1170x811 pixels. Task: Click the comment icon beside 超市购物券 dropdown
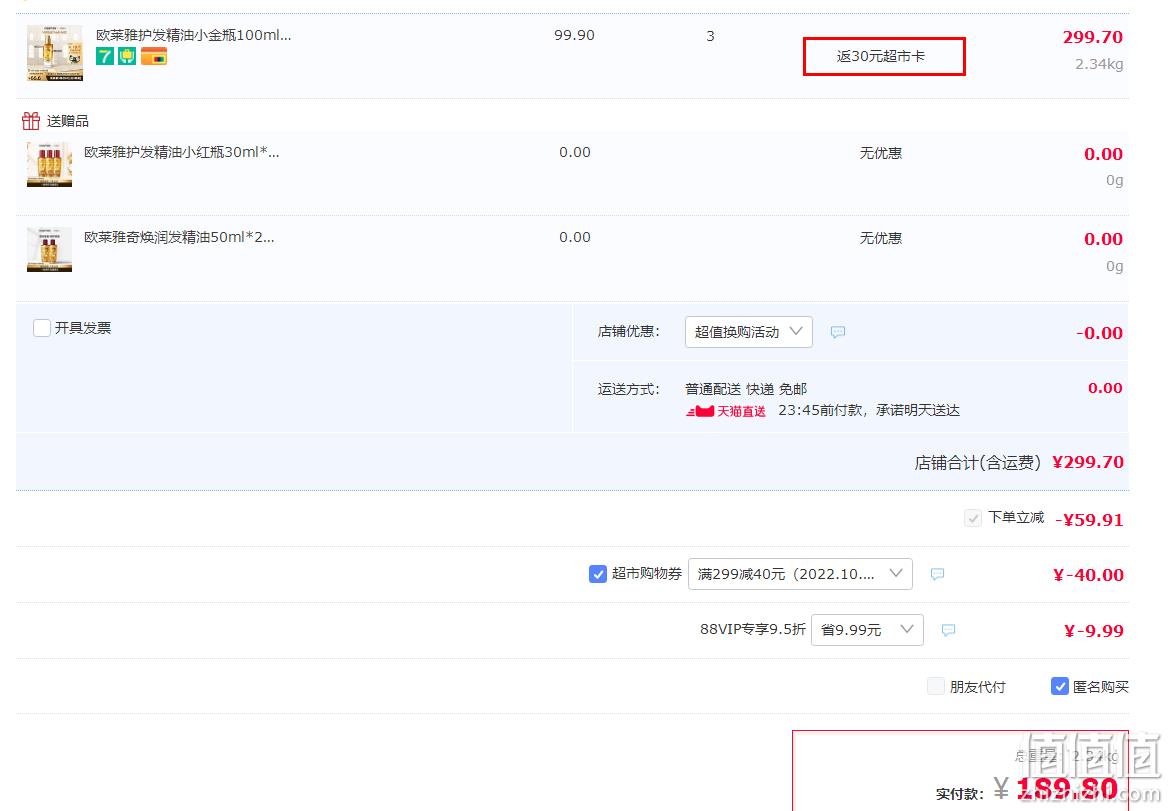(x=938, y=574)
